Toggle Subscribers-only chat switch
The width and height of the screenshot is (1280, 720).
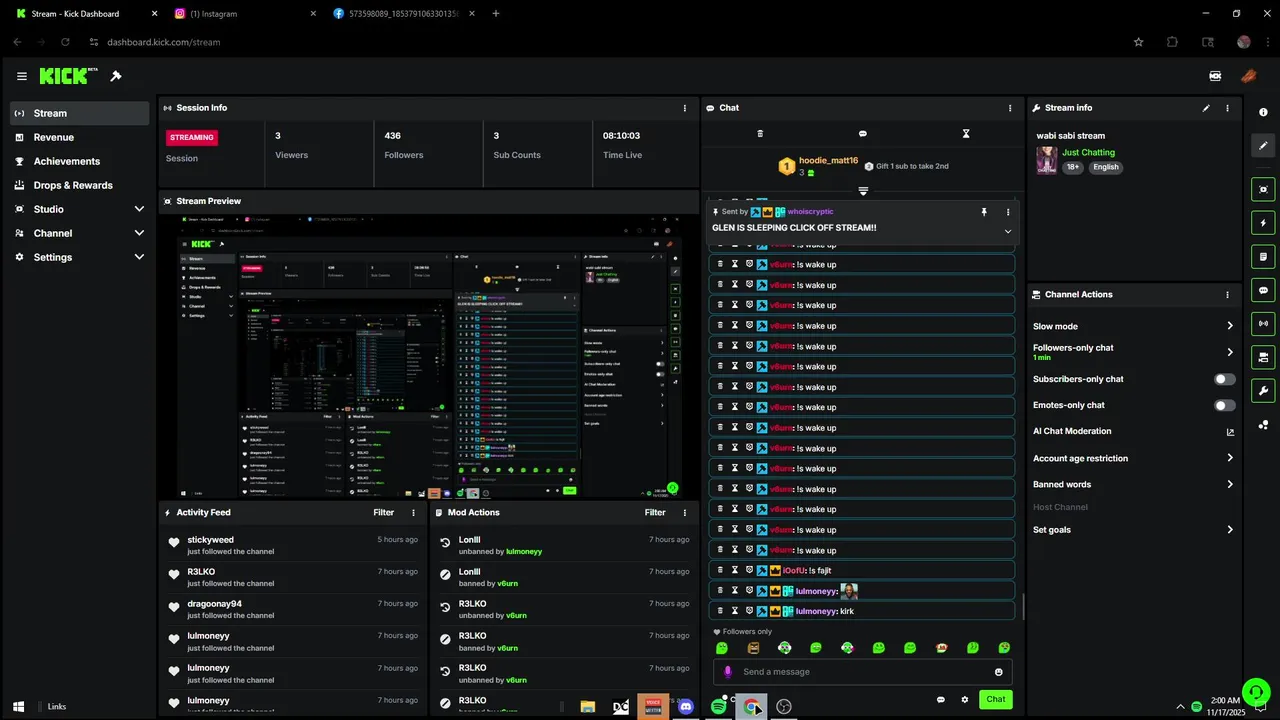pos(1224,380)
